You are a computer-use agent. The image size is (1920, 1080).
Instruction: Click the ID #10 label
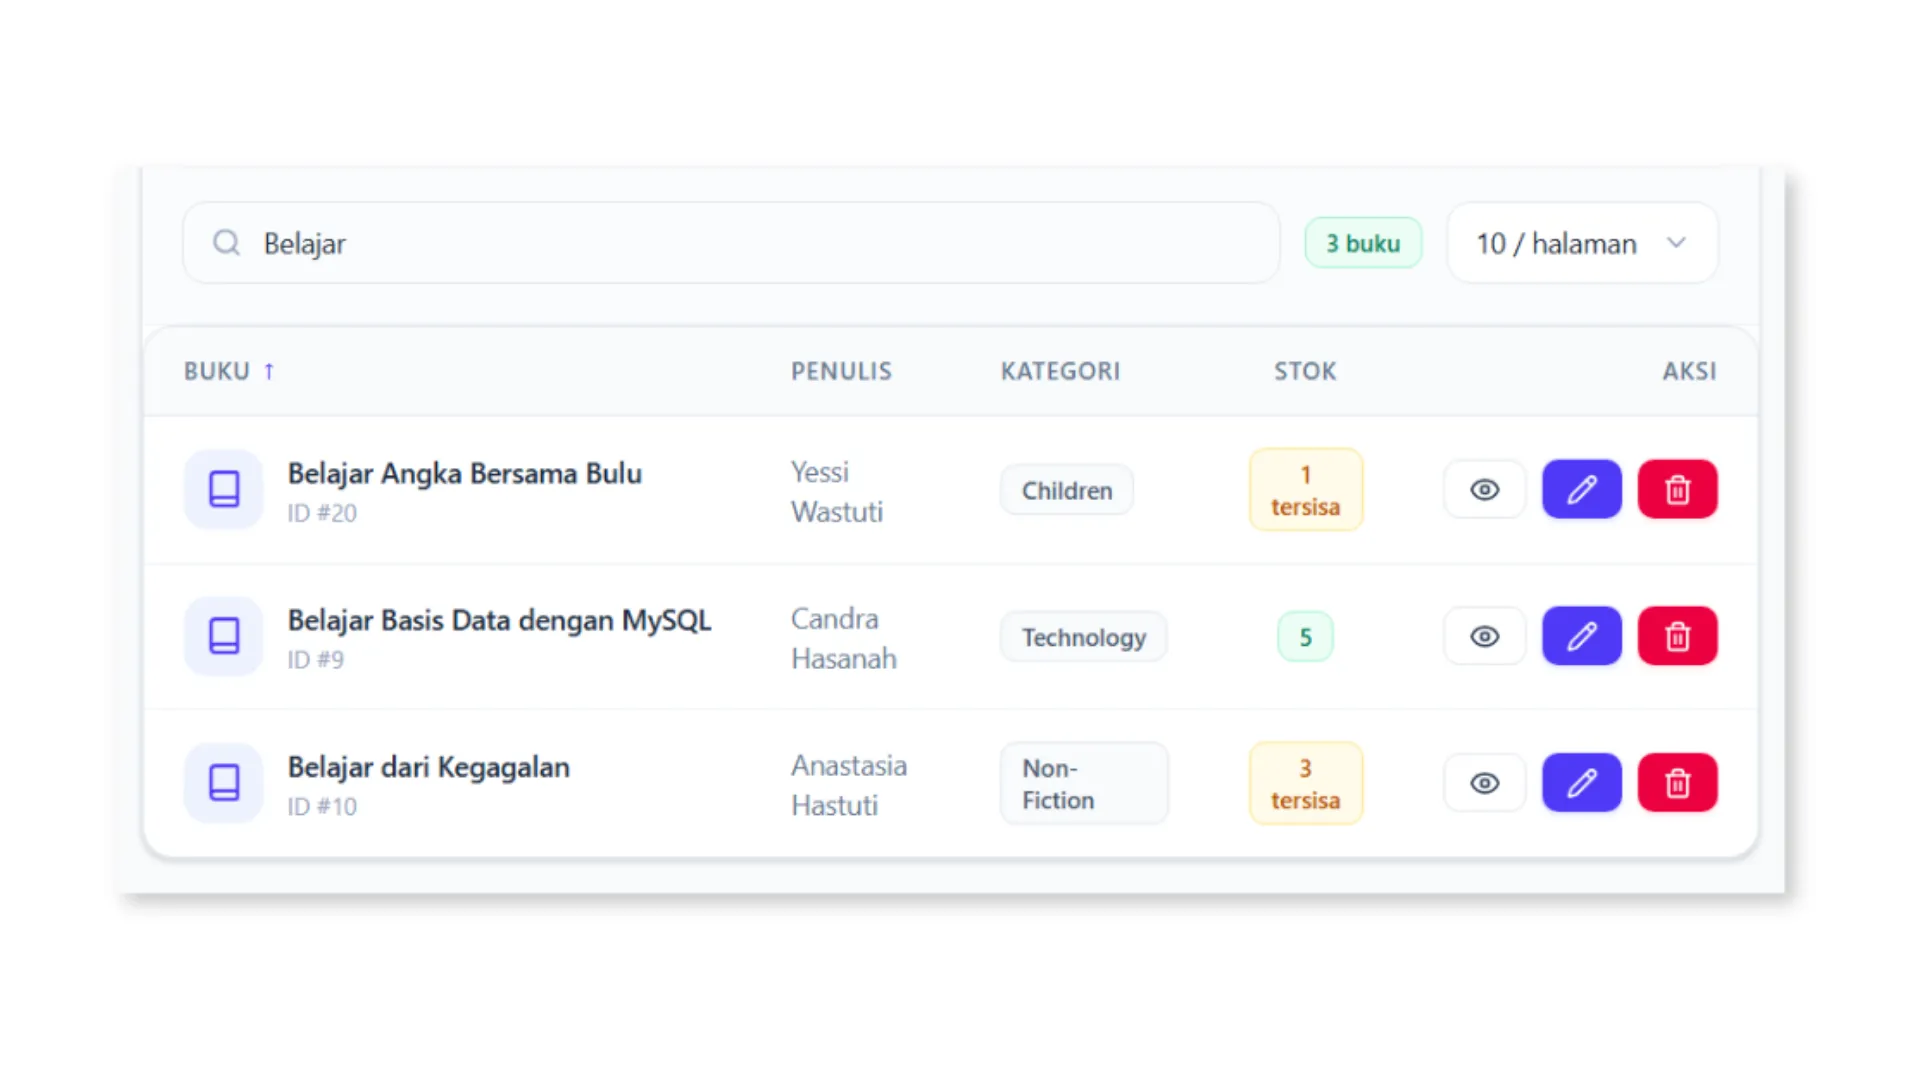coord(322,807)
